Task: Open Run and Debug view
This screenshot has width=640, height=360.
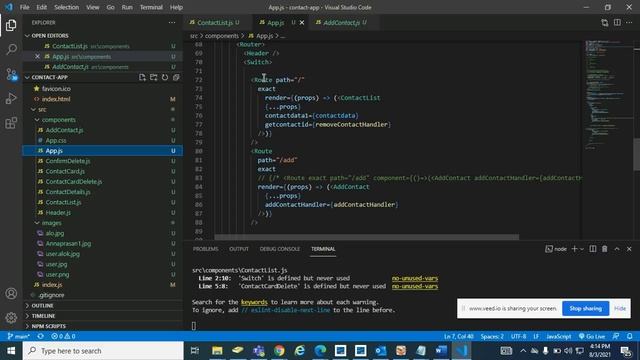Action: 11,98
